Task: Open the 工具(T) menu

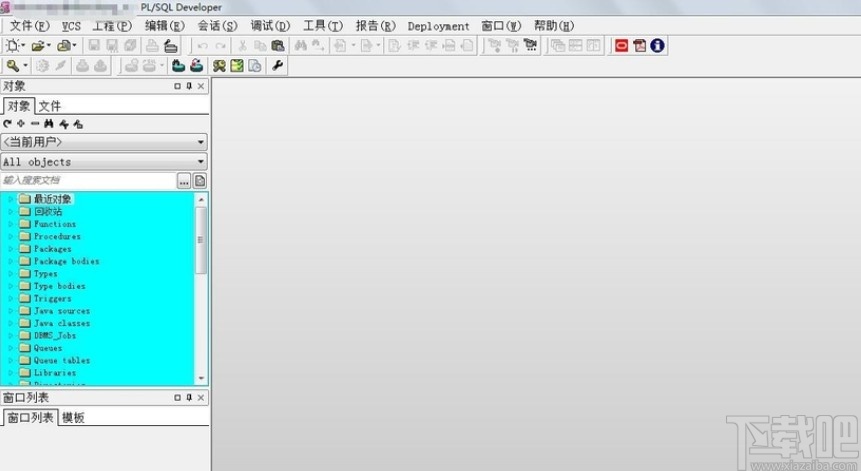Action: coord(323,26)
